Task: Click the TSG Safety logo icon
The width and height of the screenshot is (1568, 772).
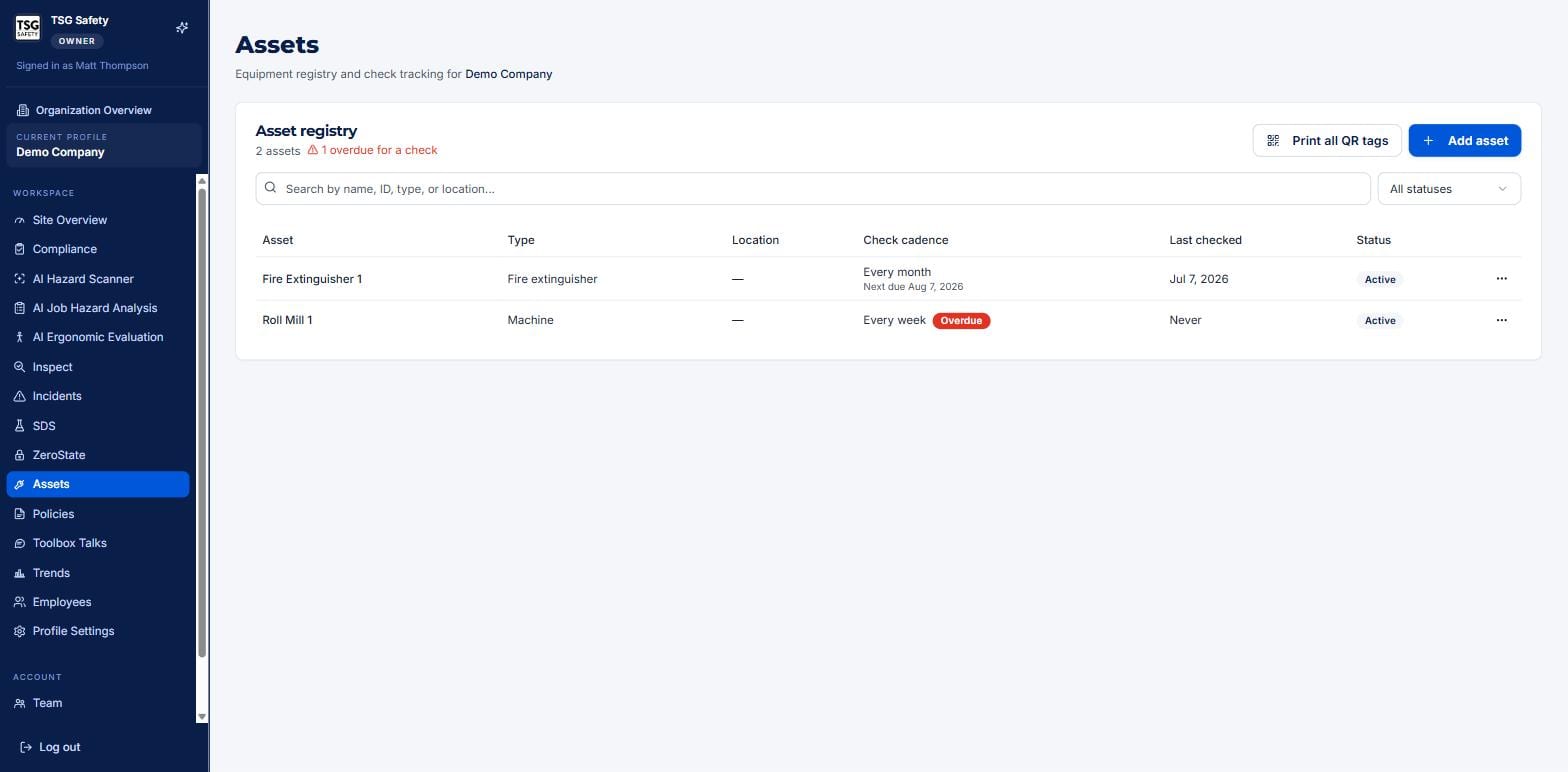Action: 28,28
